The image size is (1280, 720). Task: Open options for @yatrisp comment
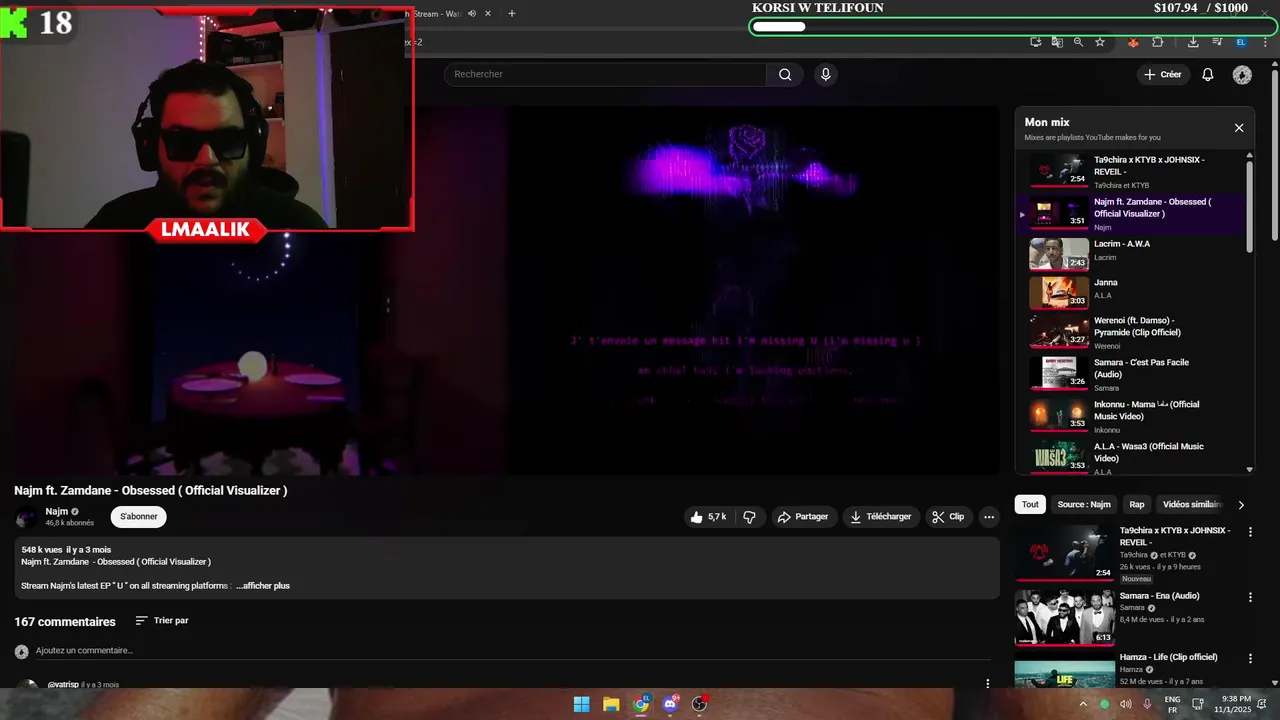(988, 684)
